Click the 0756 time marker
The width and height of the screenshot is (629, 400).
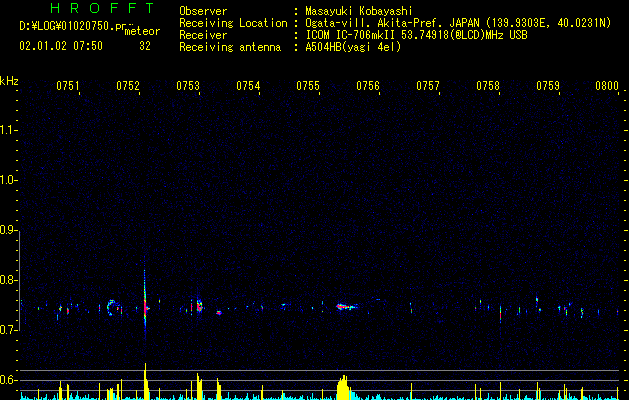[368, 86]
